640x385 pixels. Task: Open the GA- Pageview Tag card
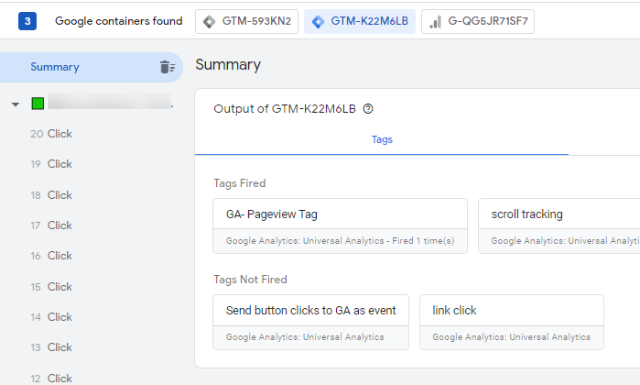pos(340,226)
